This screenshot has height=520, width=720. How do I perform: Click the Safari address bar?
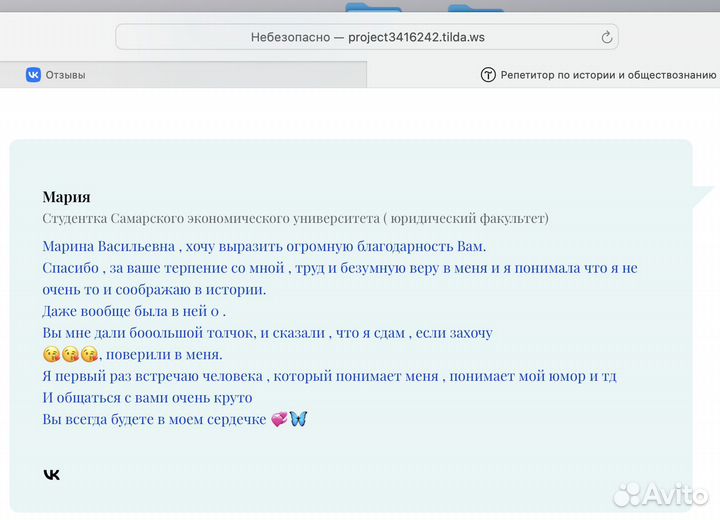click(x=367, y=37)
